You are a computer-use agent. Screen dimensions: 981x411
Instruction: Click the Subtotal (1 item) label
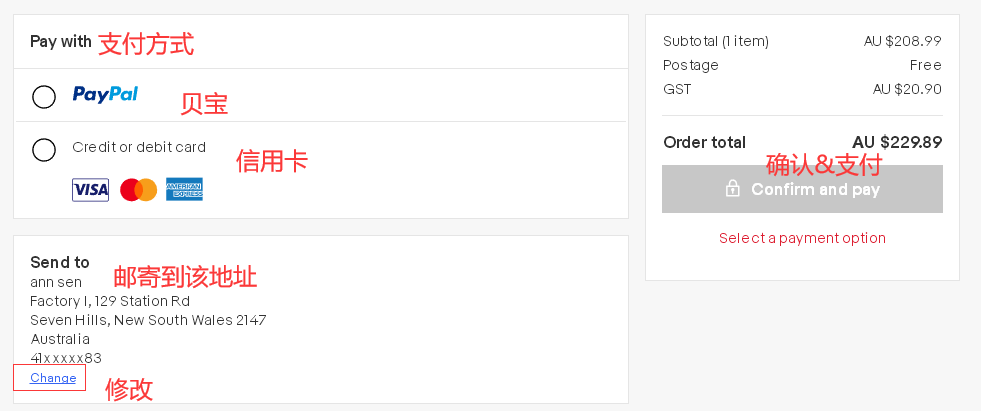[716, 41]
